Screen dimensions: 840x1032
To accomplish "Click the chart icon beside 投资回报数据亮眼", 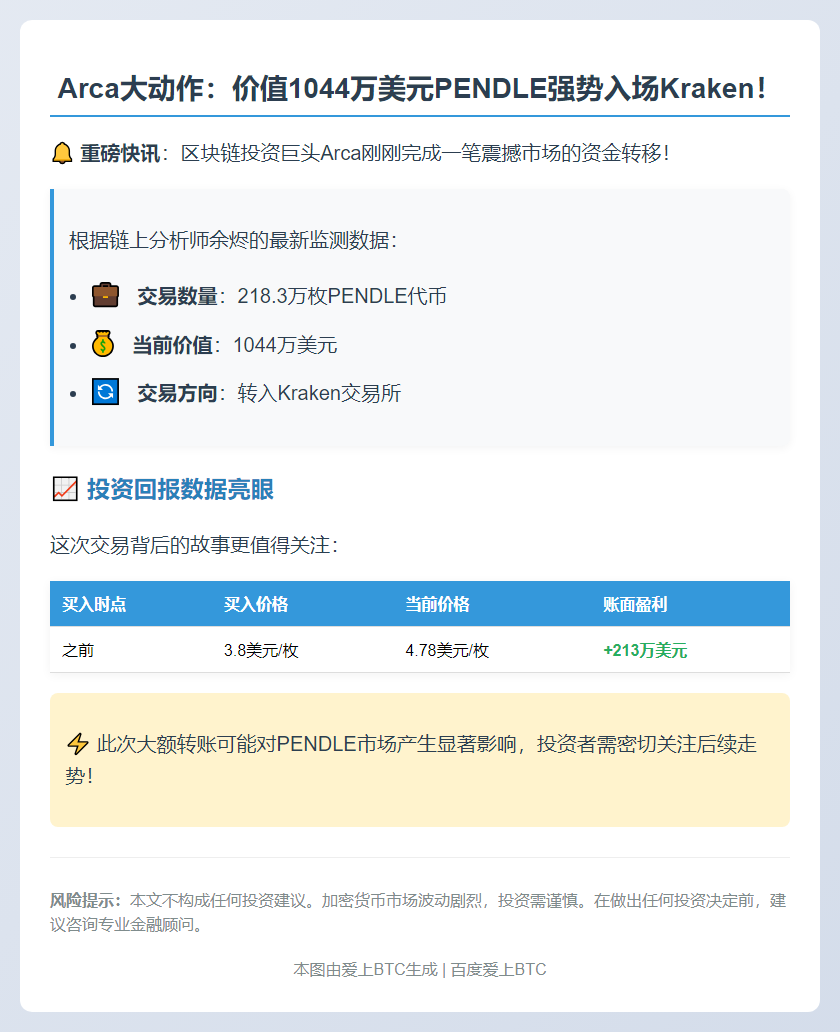I will tap(65, 489).
